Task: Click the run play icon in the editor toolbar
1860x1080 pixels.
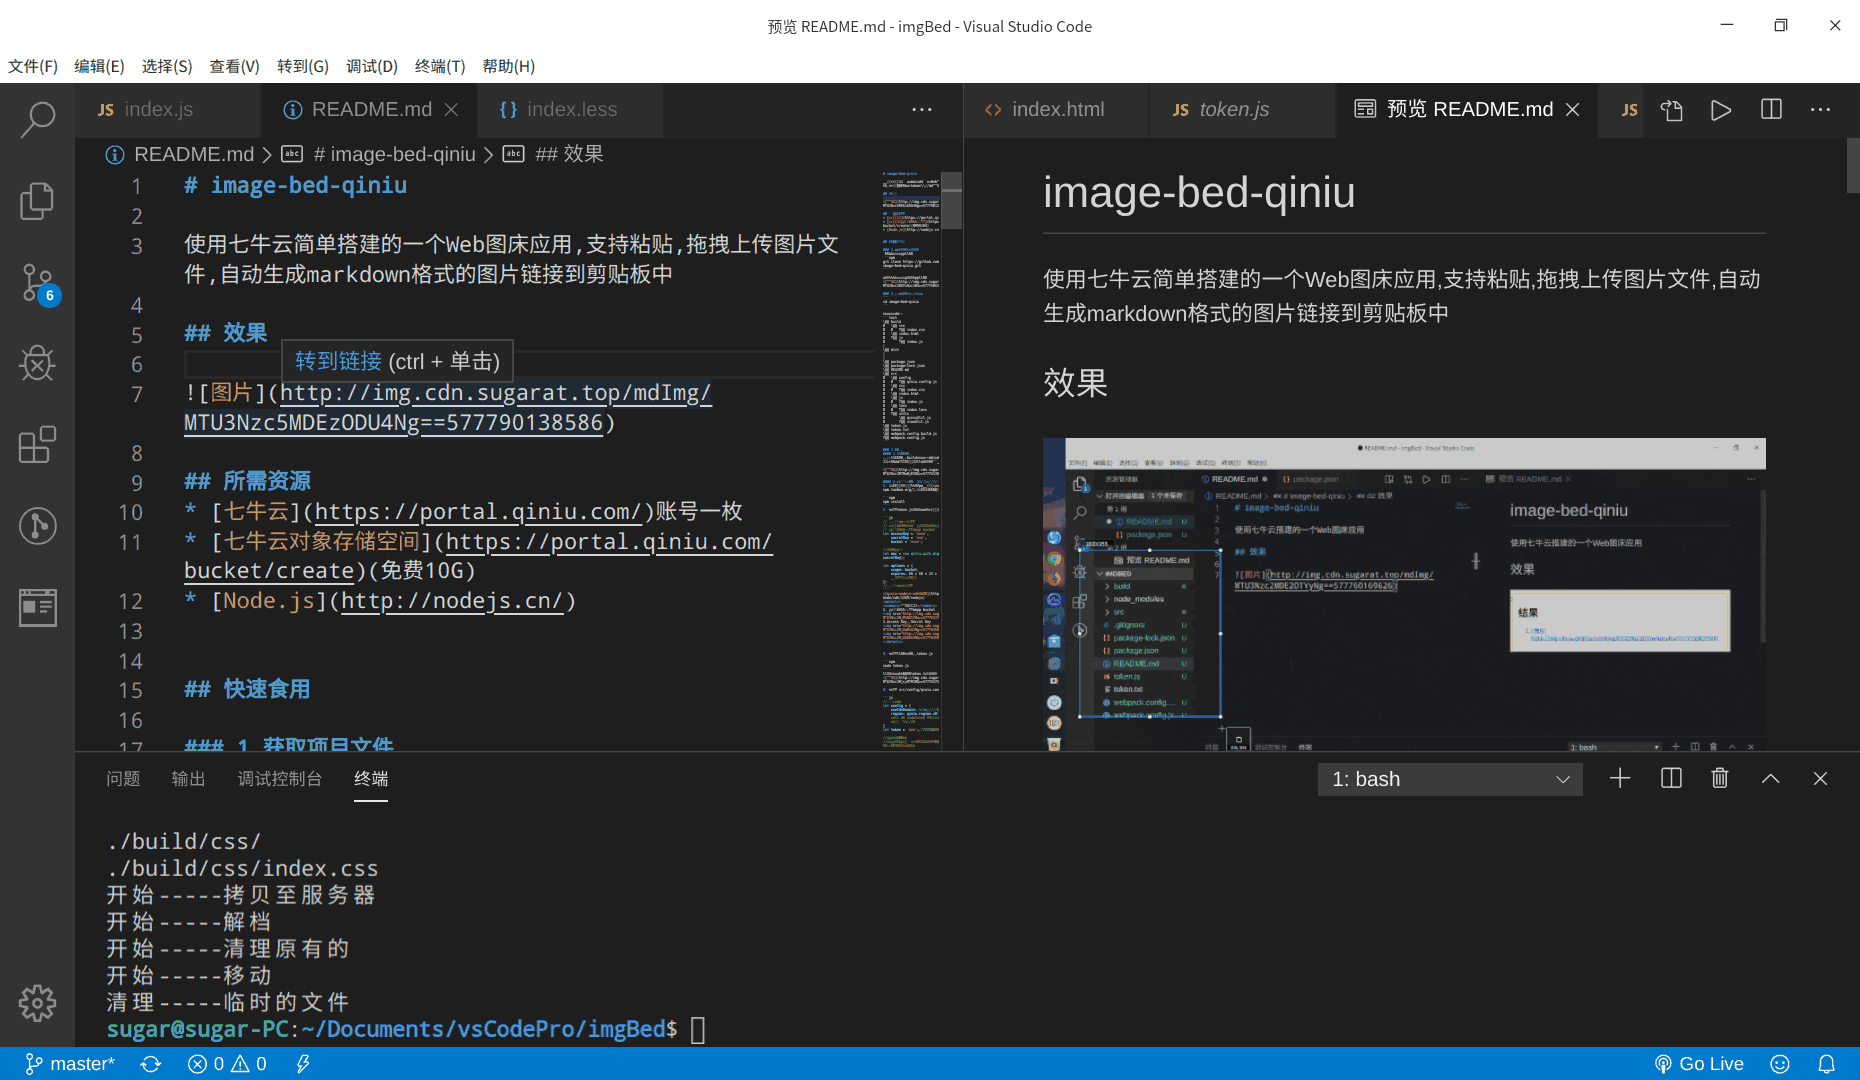Action: (x=1720, y=110)
